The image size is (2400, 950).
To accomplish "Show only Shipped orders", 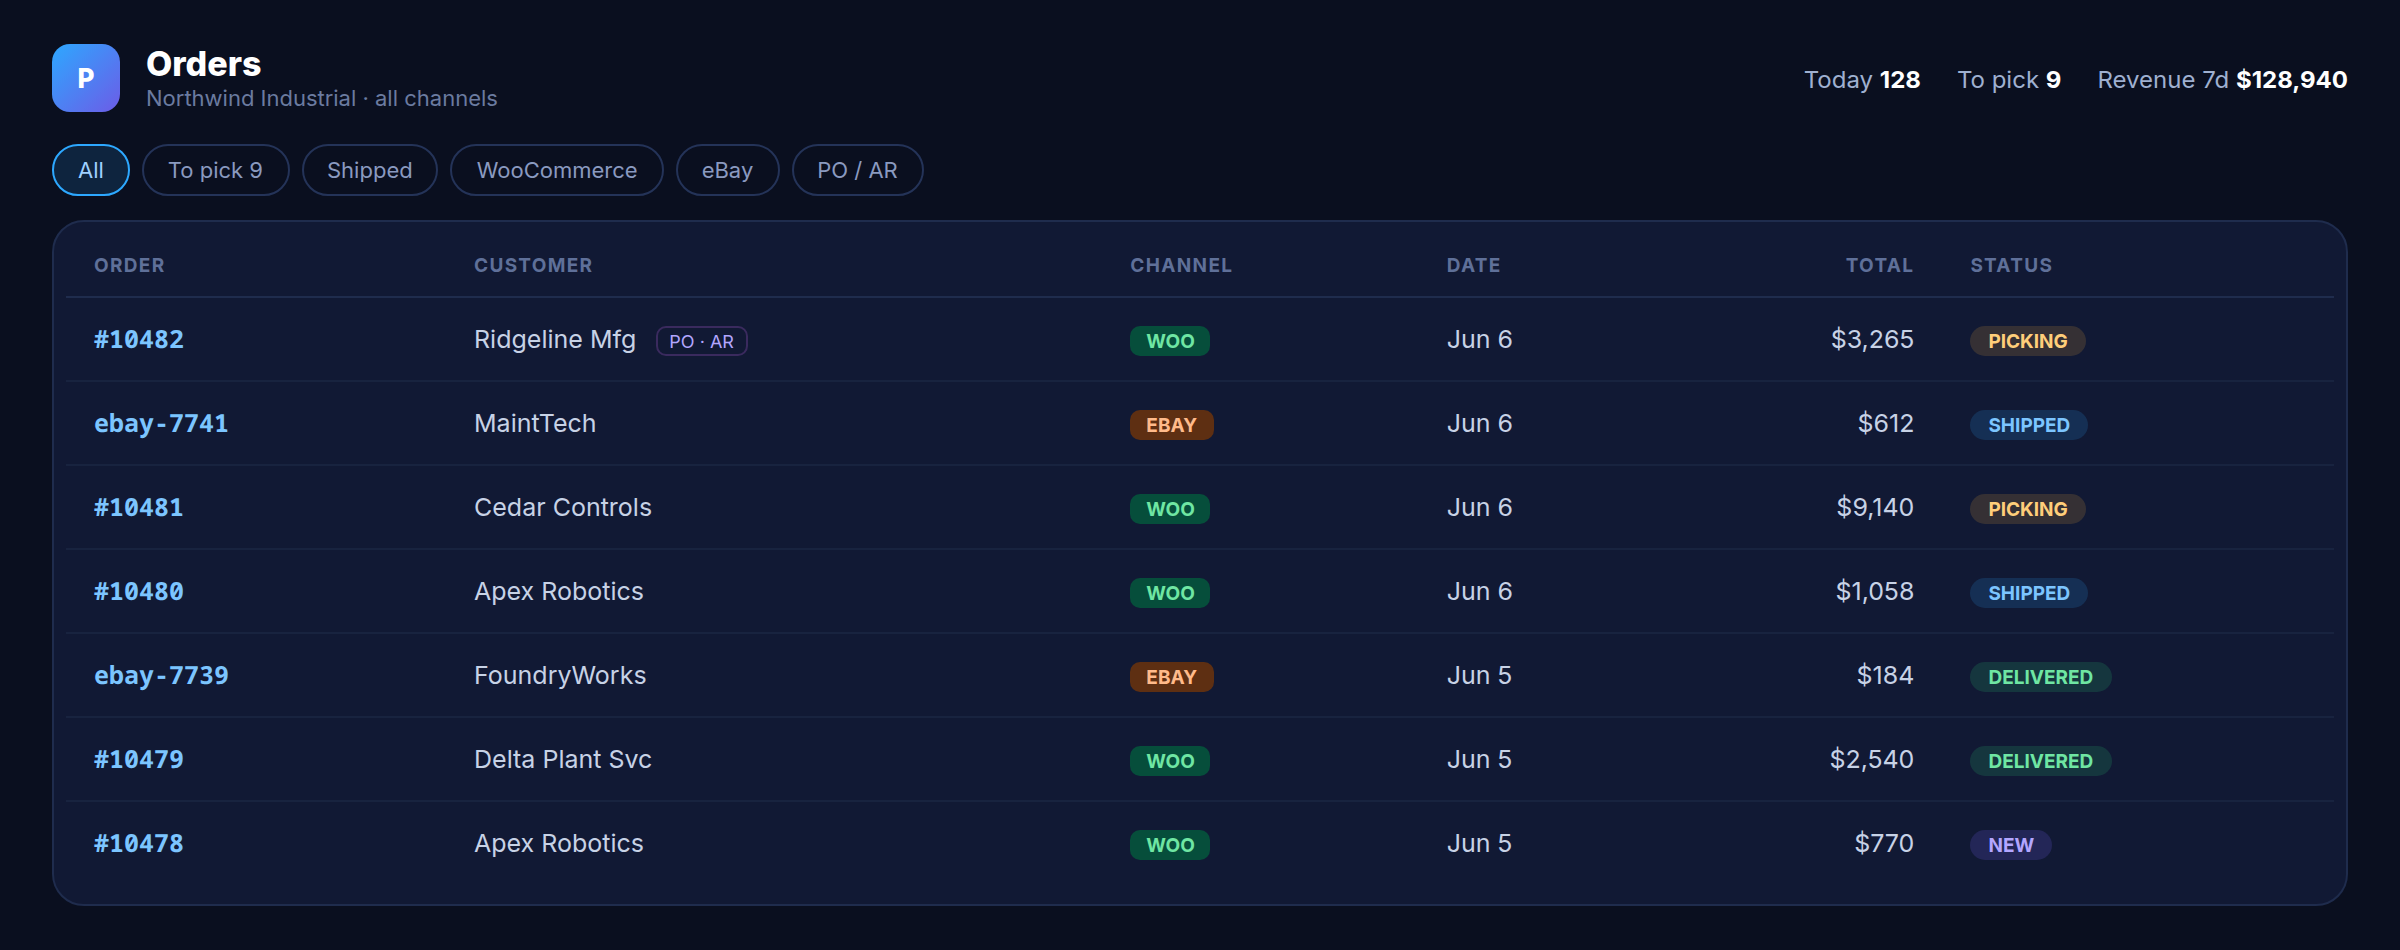I will (370, 170).
